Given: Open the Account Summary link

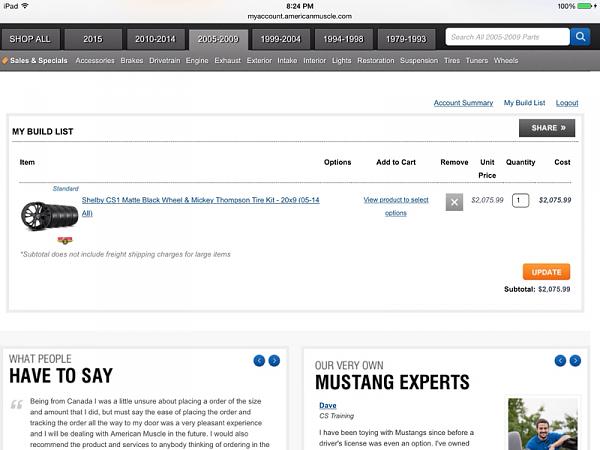Looking at the screenshot, I should click(x=463, y=103).
